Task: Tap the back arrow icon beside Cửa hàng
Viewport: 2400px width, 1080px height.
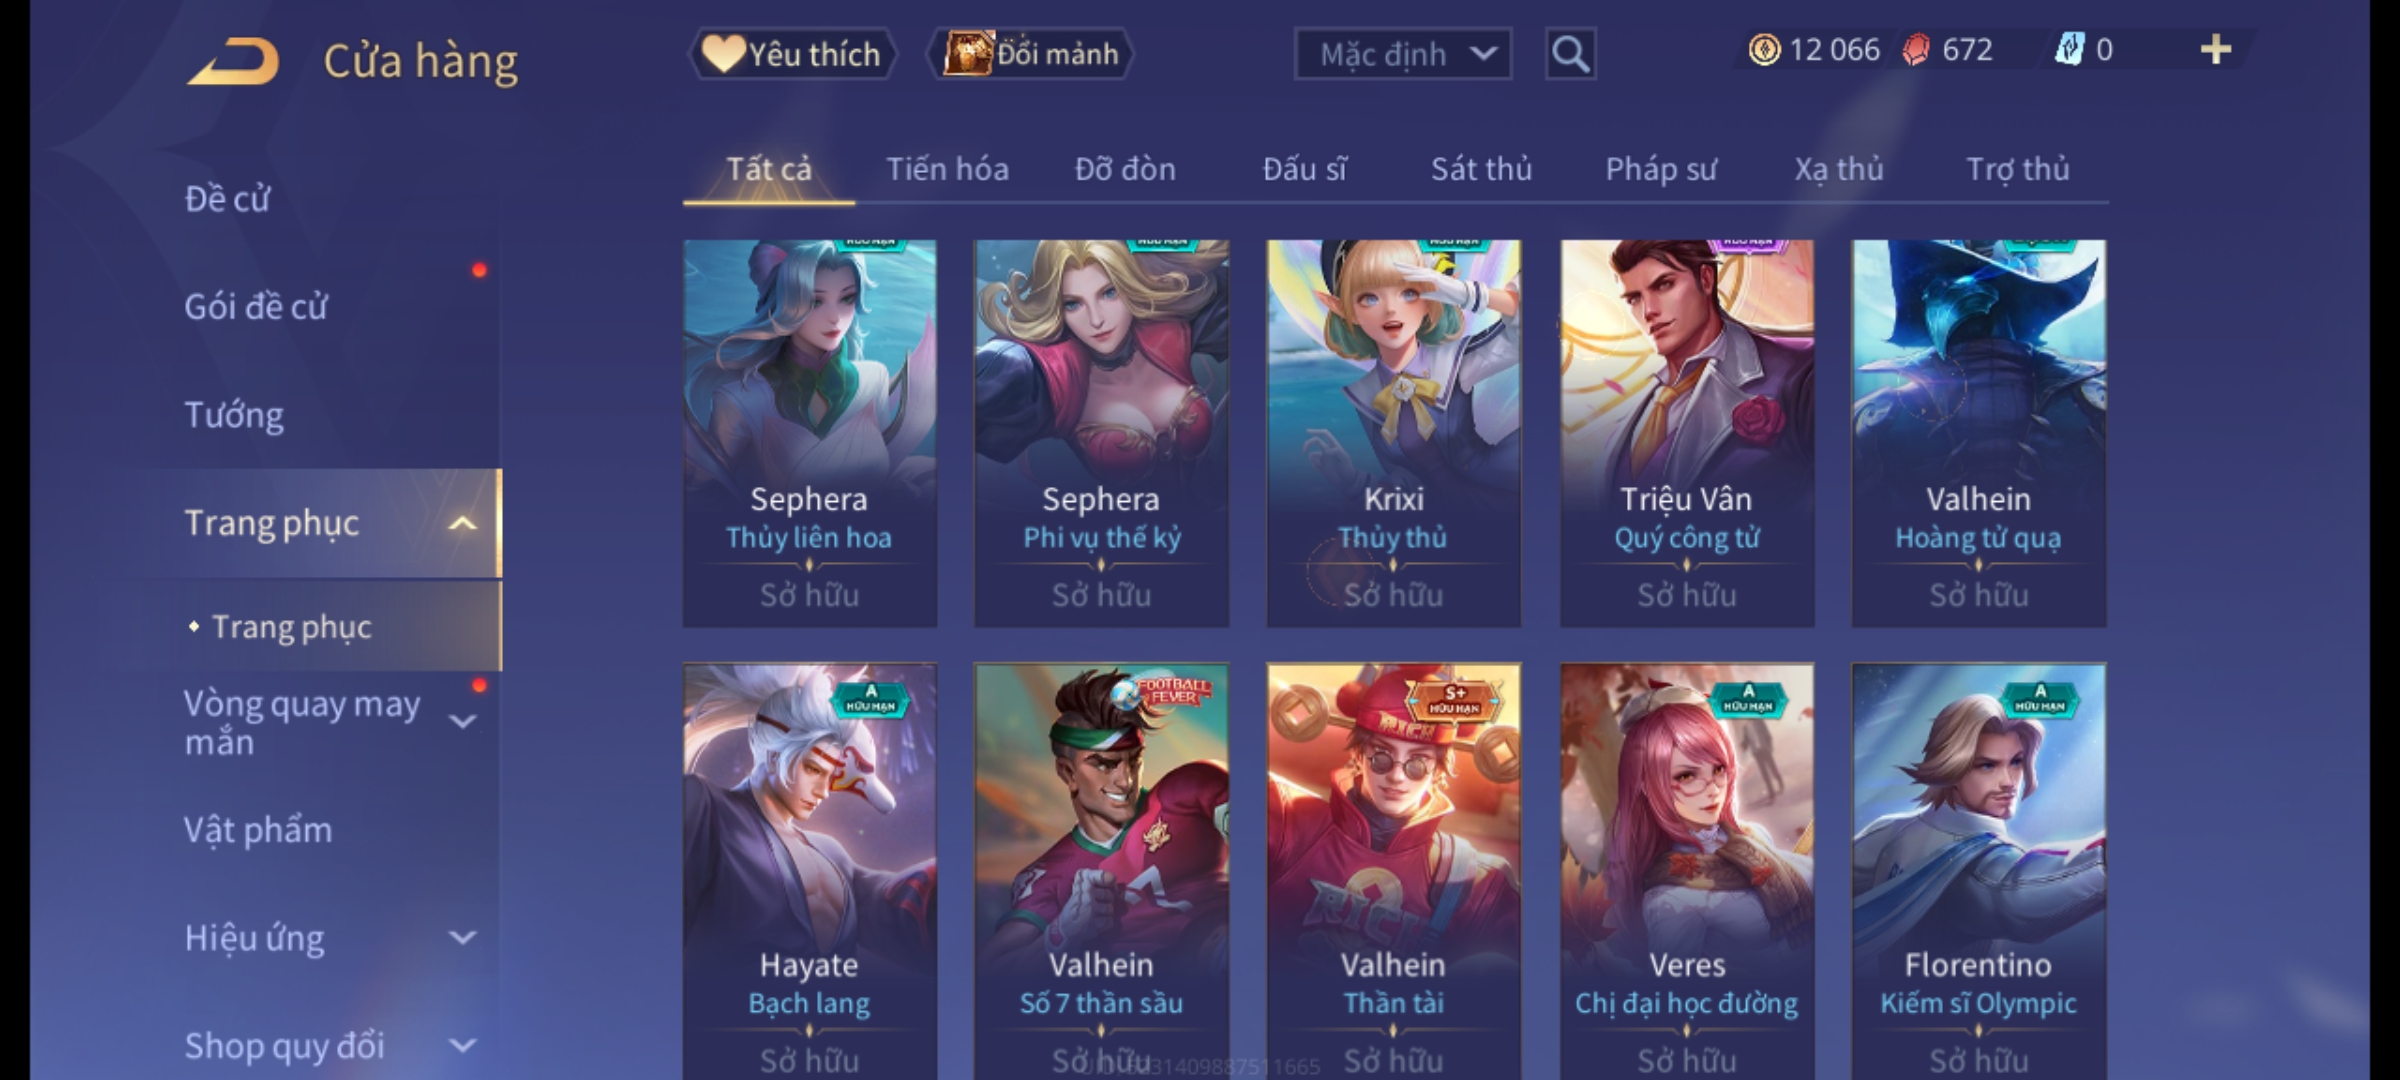Action: 233,62
